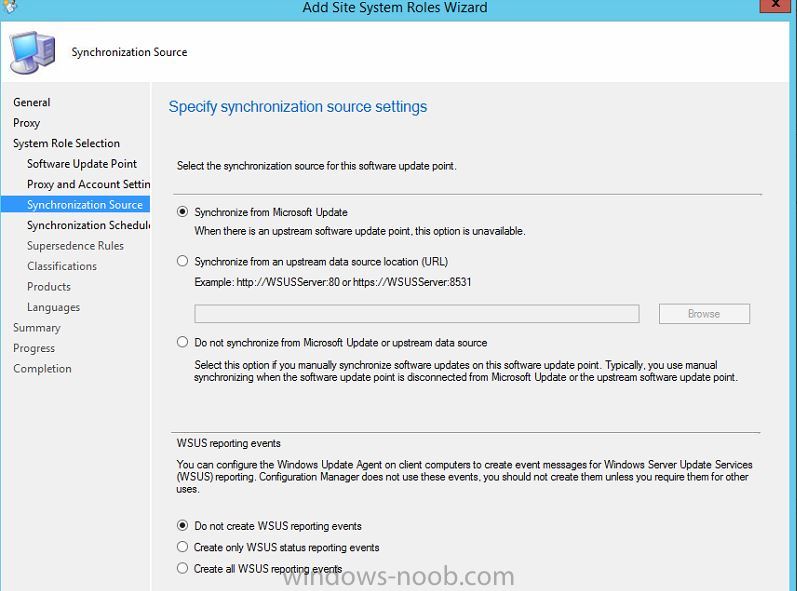The height and width of the screenshot is (591, 797).
Task: Go to the Products step
Action: click(x=49, y=287)
